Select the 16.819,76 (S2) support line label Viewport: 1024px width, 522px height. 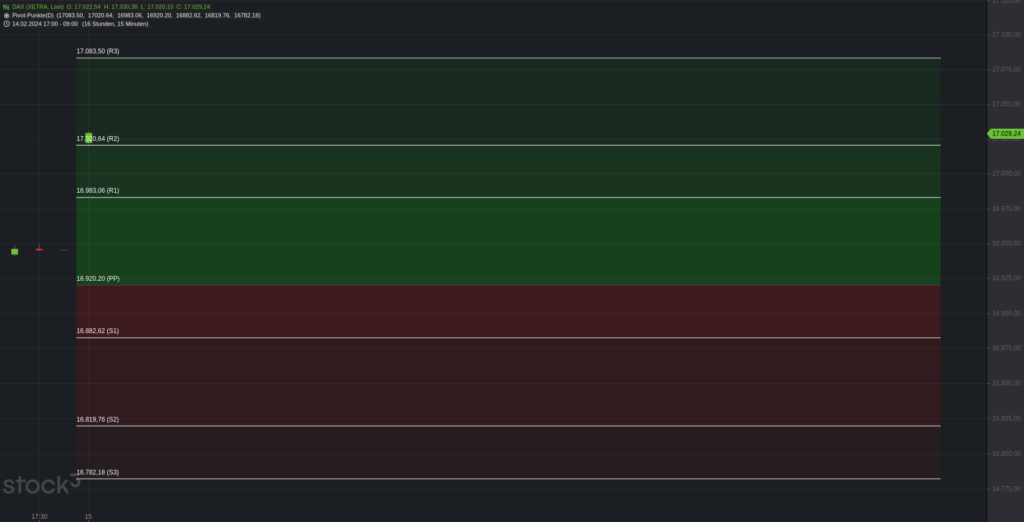(98, 419)
